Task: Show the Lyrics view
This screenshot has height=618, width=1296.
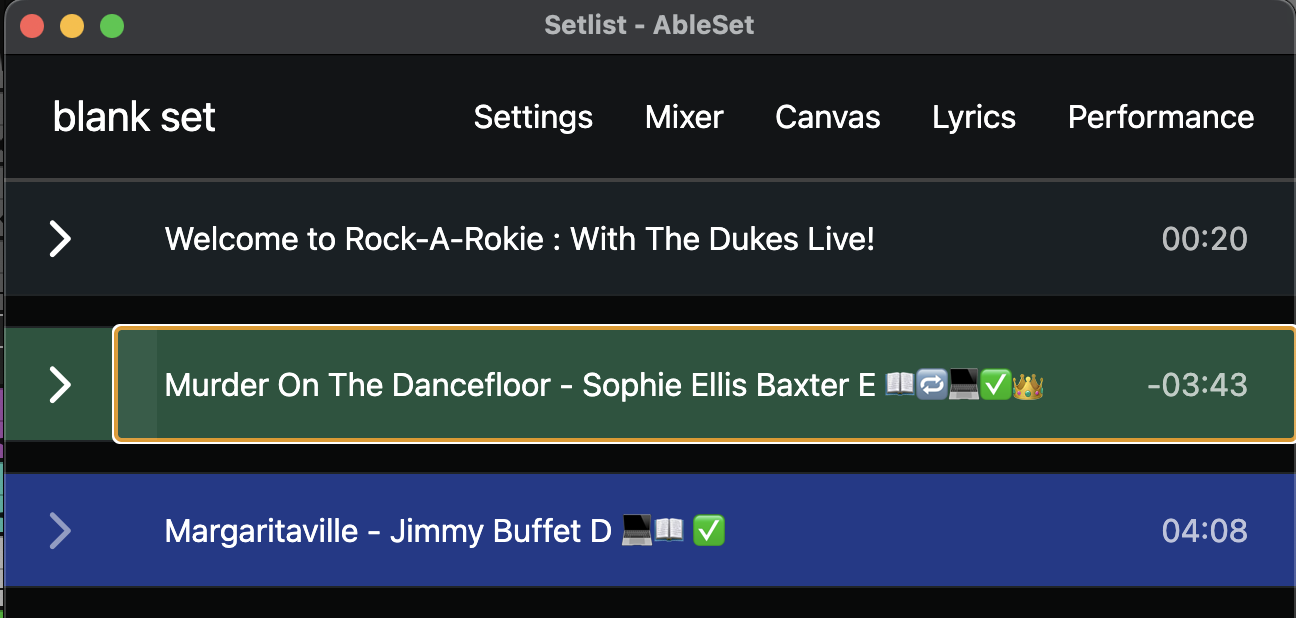Action: point(973,117)
